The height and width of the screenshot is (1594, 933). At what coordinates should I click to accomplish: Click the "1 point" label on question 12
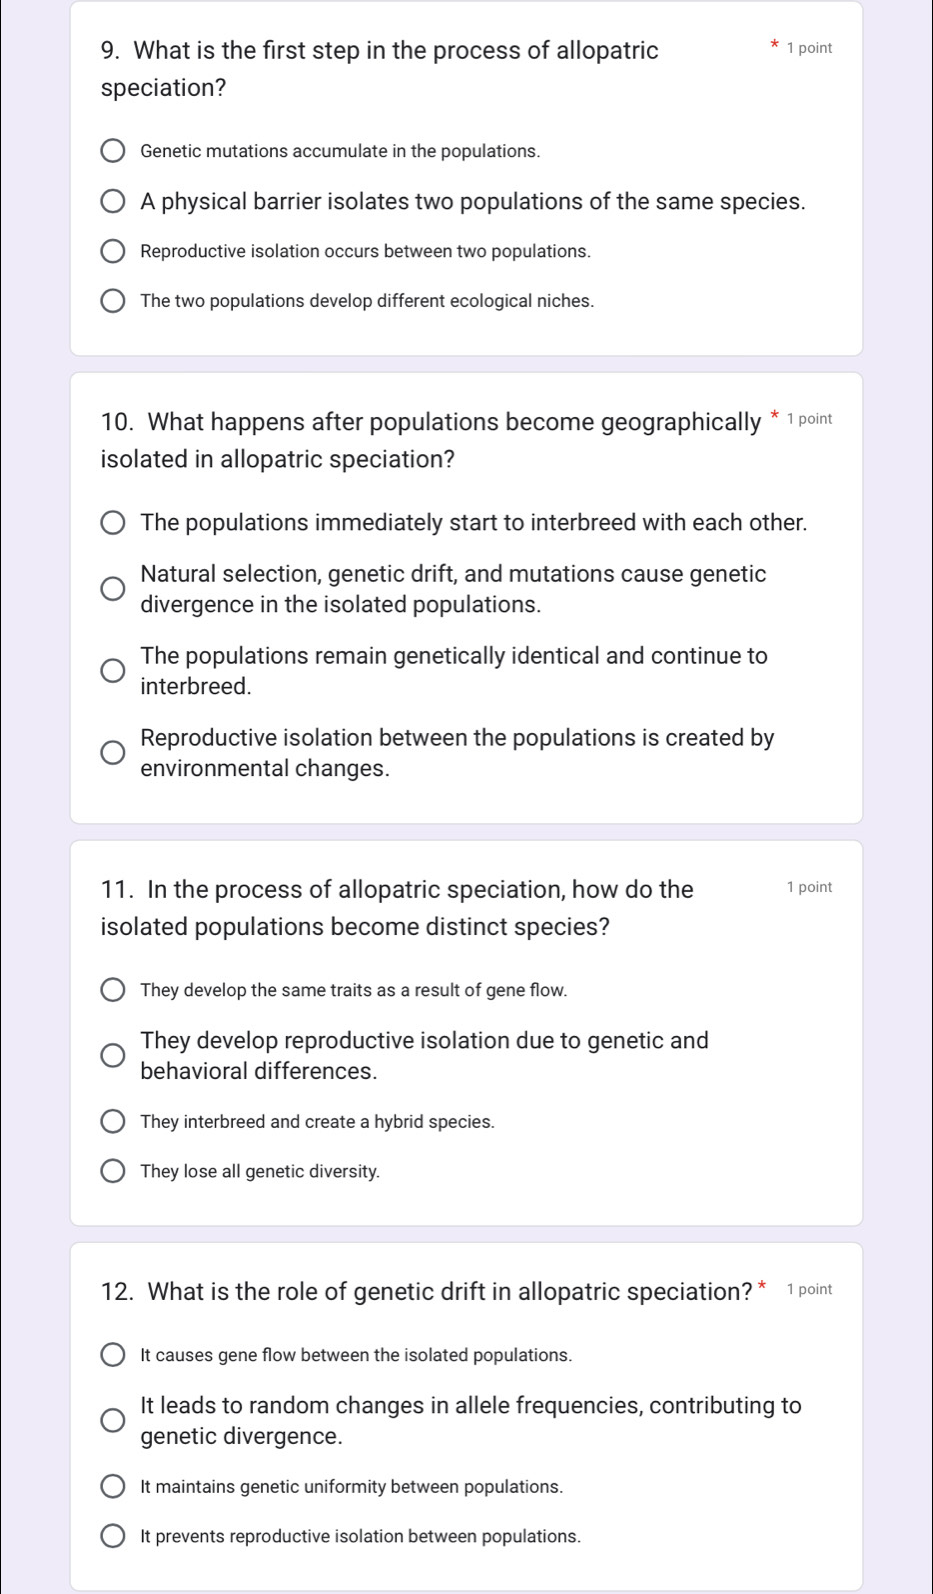coord(808,1289)
